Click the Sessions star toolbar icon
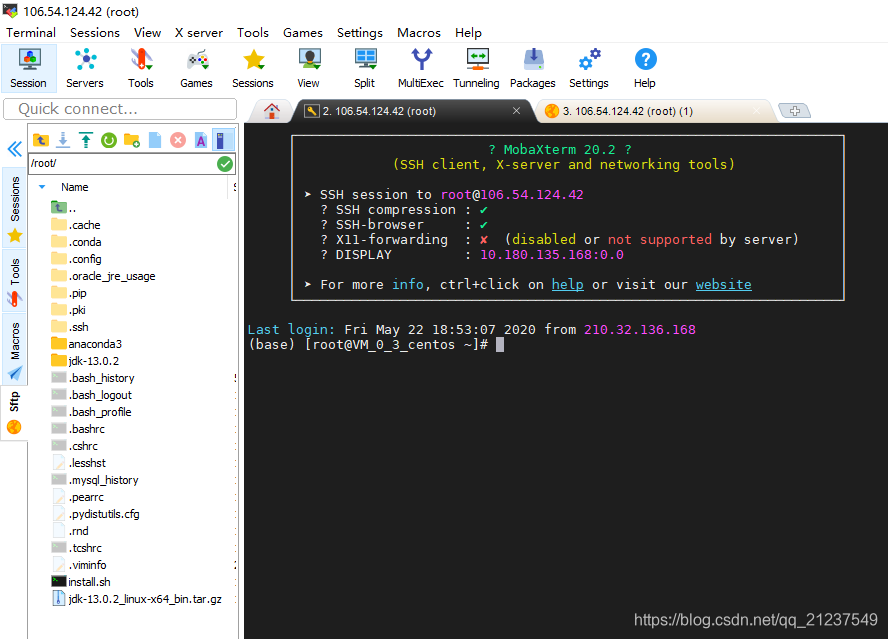This screenshot has height=639, width=888. click(253, 69)
